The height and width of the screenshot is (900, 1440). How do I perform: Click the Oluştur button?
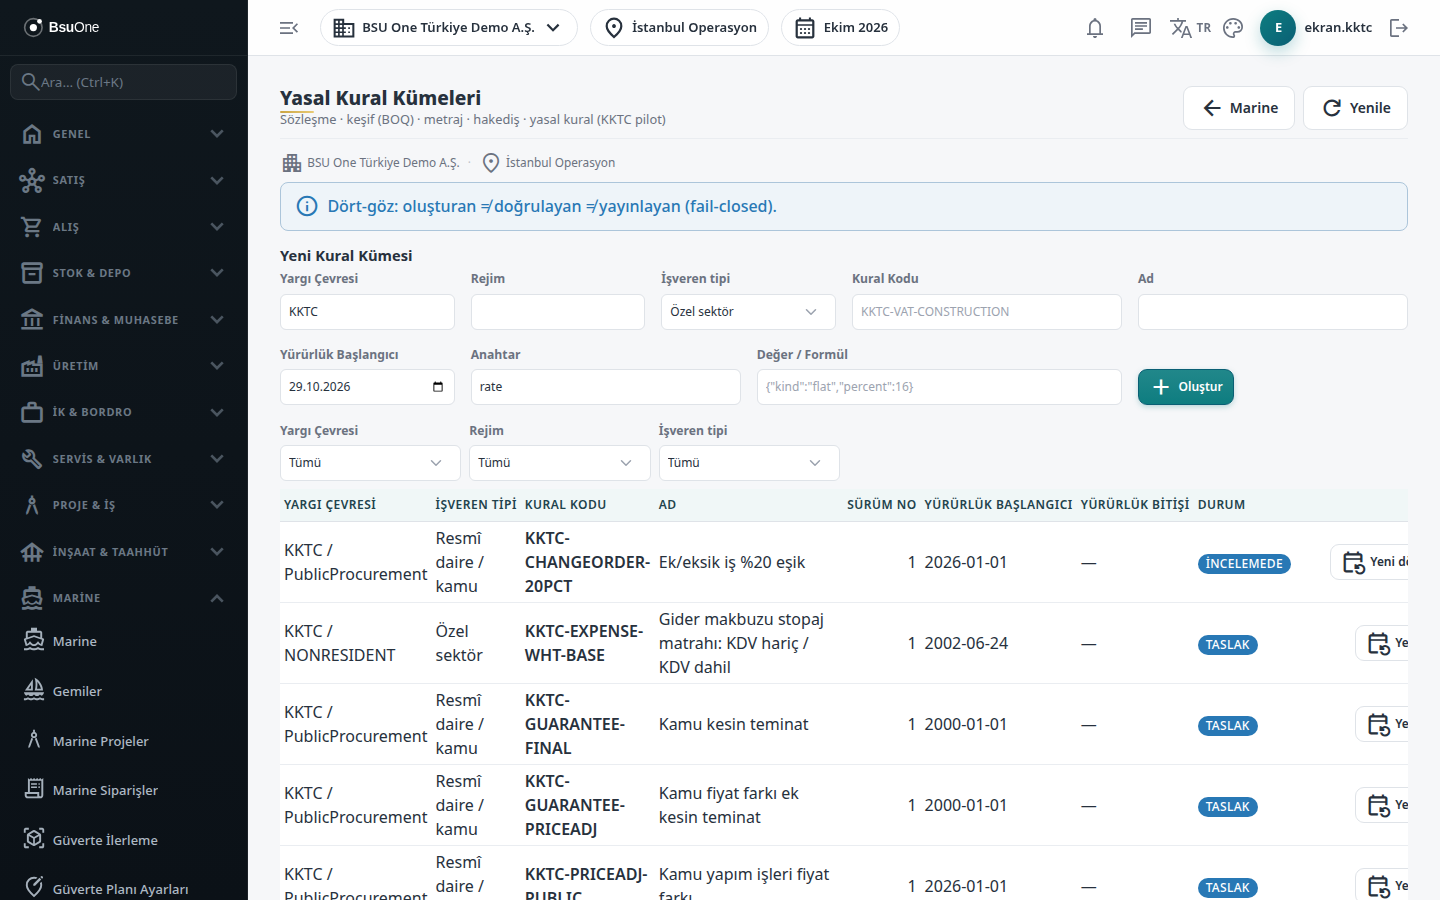(1186, 387)
